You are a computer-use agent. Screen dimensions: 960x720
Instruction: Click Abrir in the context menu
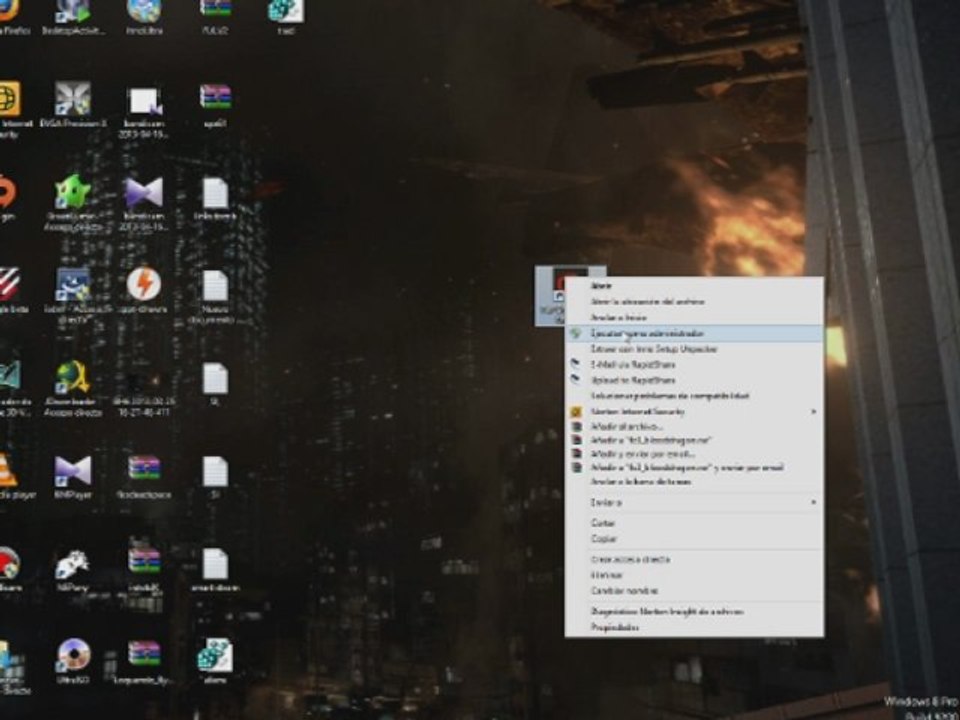tap(694, 286)
